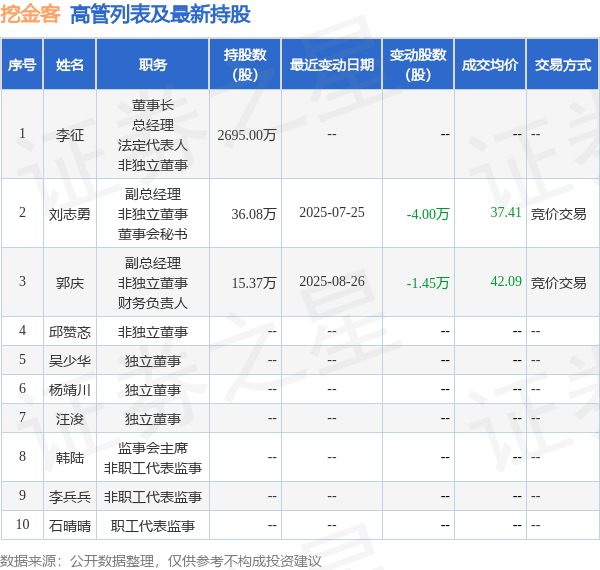The height and width of the screenshot is (570, 600).
Task: Click the date 2025-07-25
Action: tap(332, 212)
